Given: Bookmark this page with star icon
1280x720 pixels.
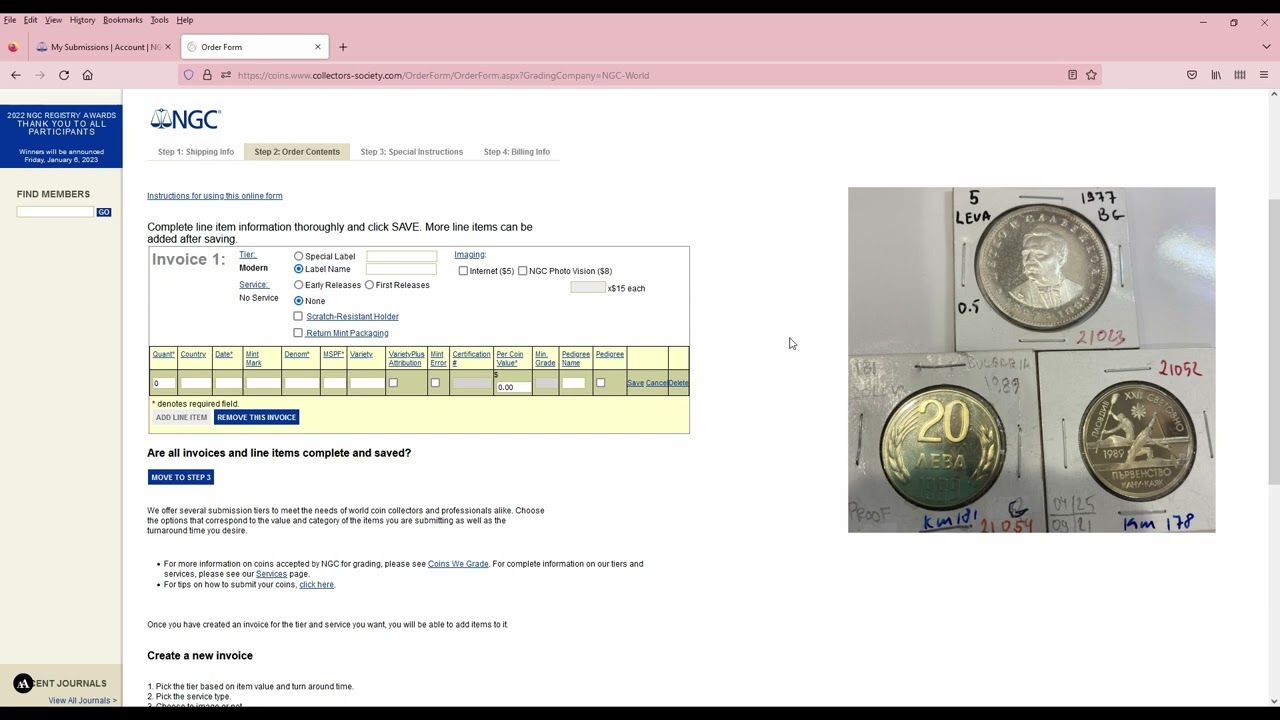Looking at the screenshot, I should pyautogui.click(x=1091, y=75).
